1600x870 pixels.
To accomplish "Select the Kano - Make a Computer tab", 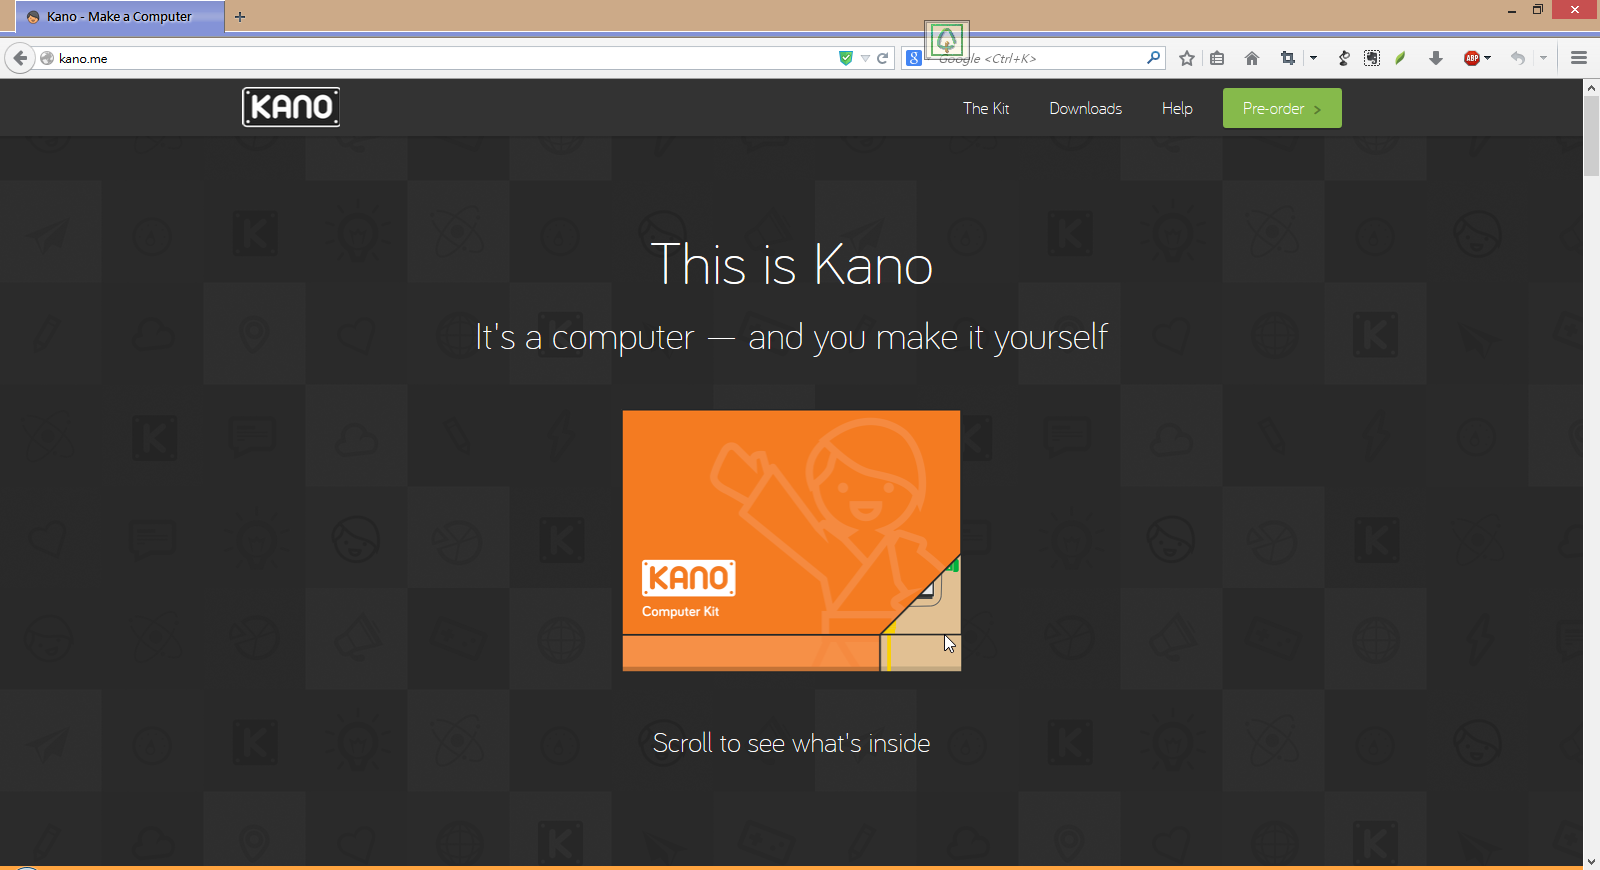I will pos(120,17).
